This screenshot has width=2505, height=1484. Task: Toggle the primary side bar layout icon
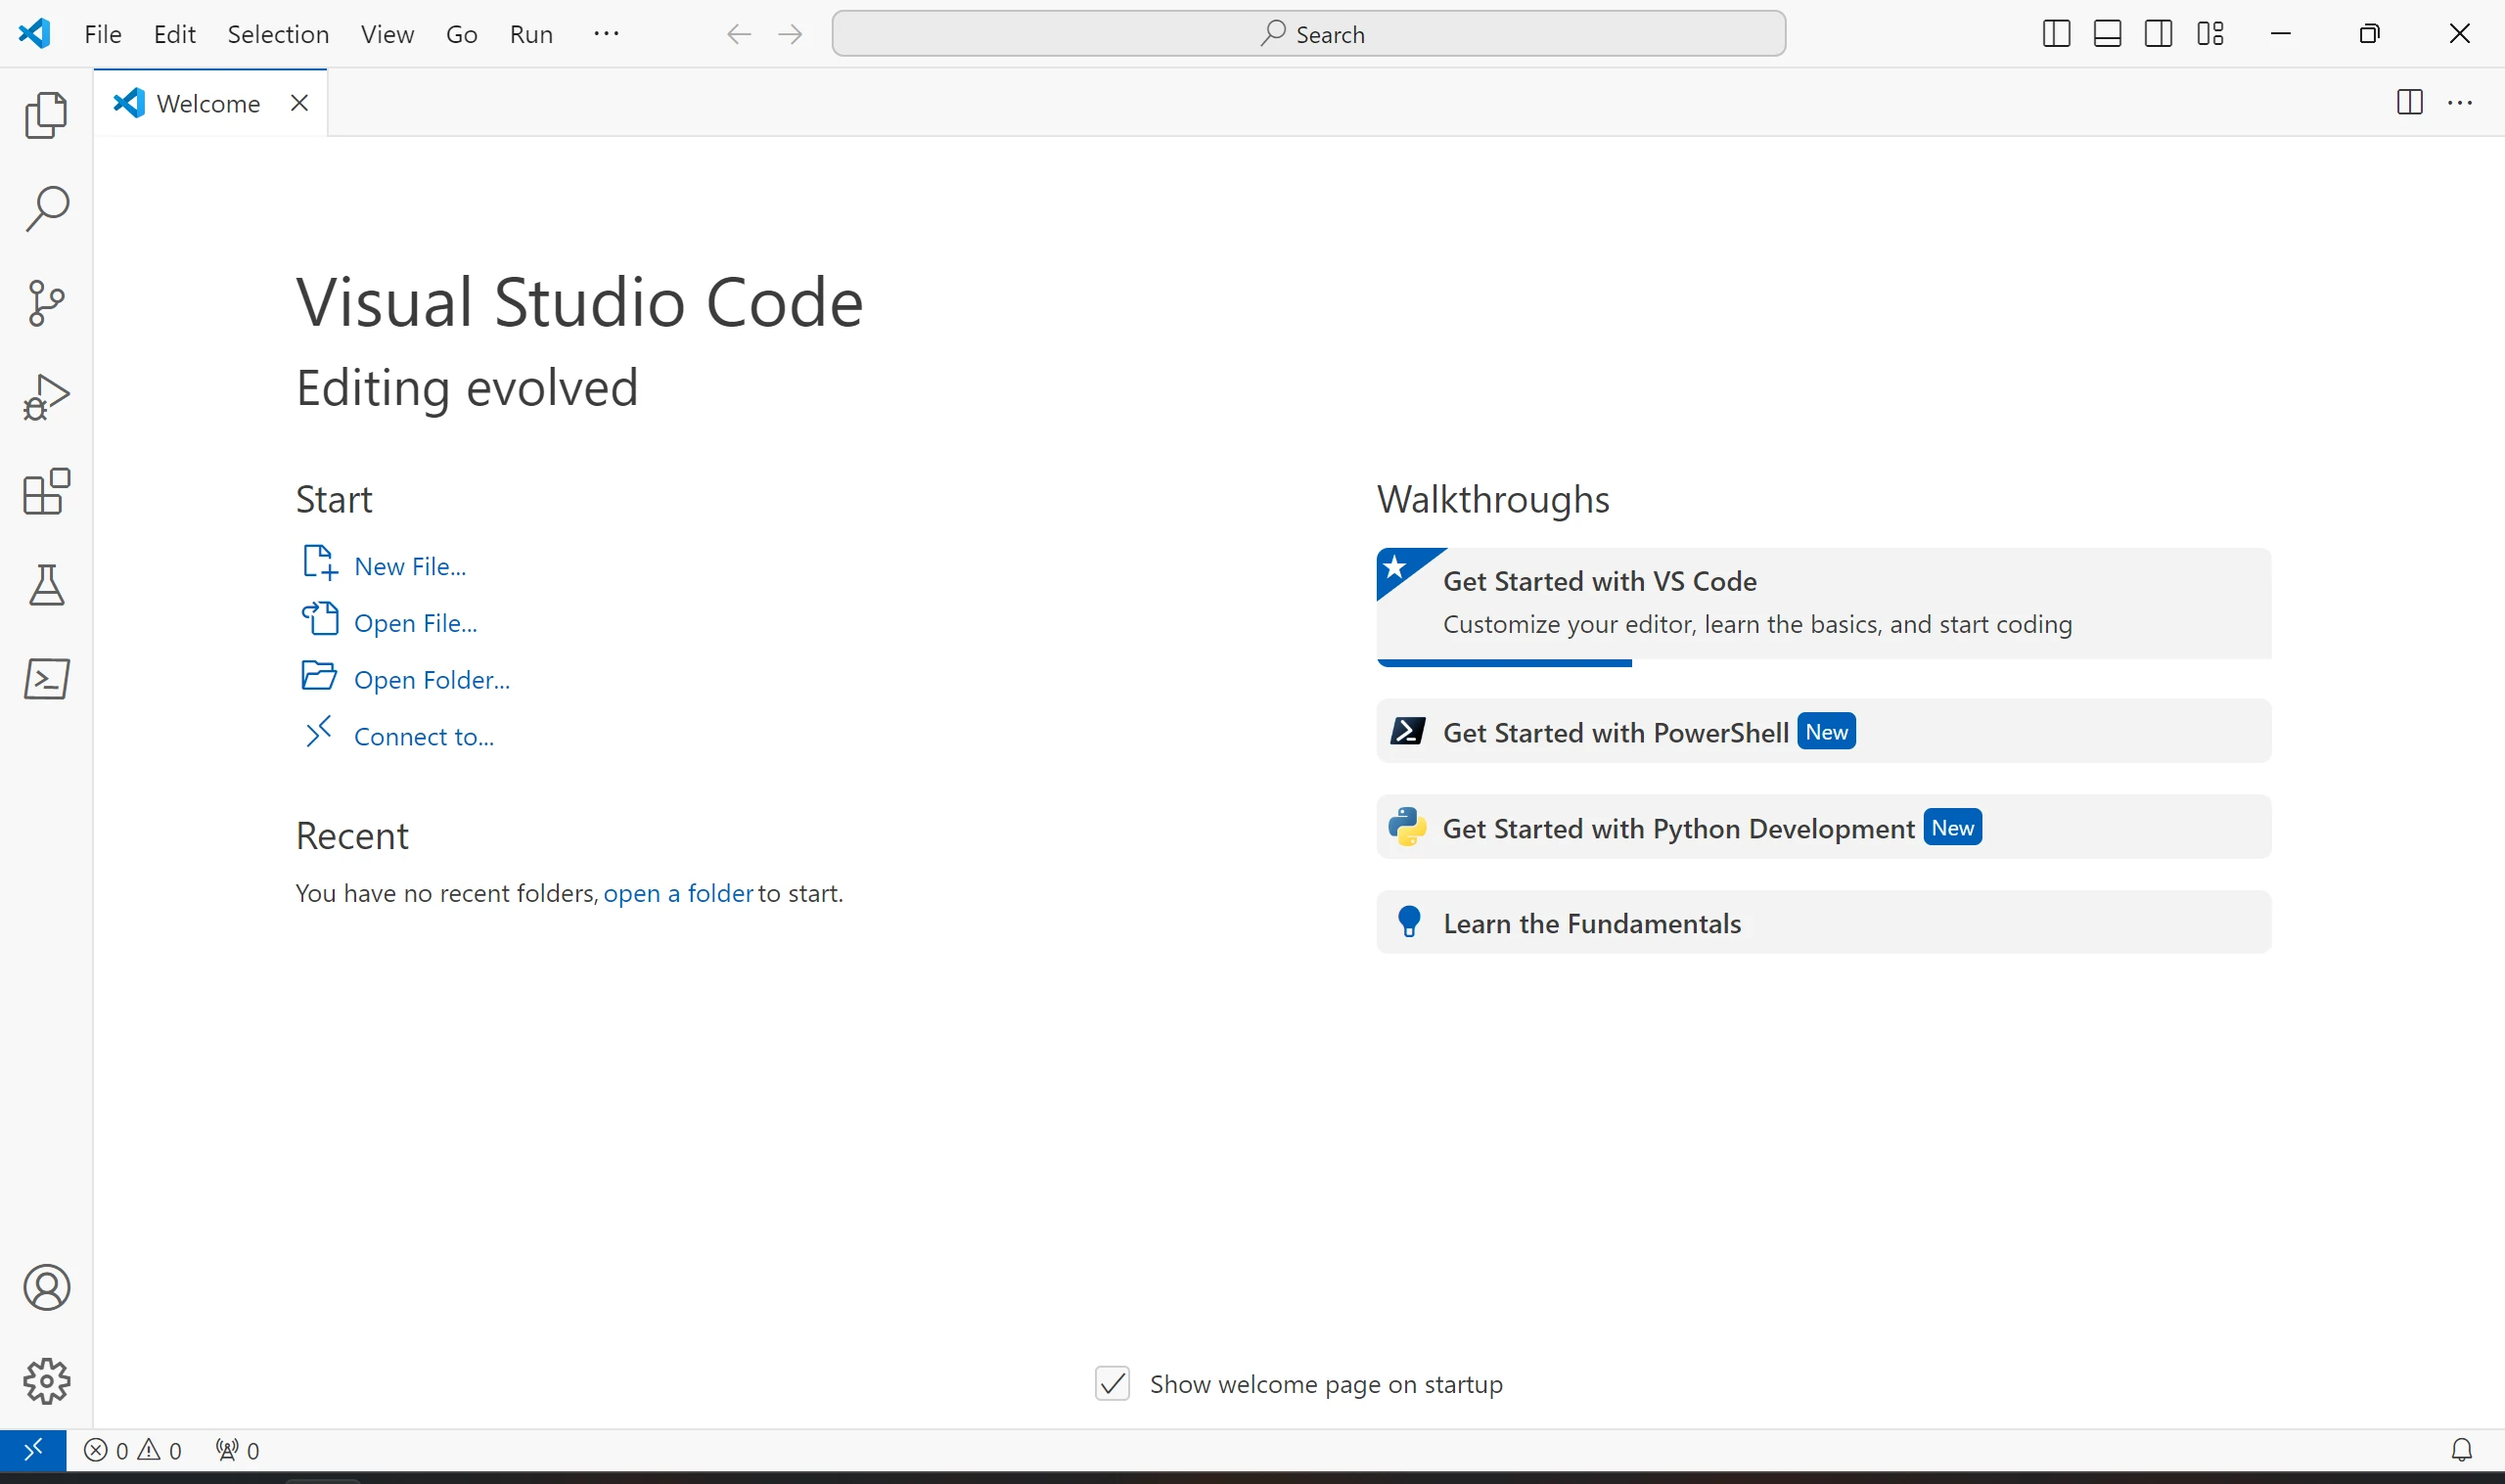click(x=2055, y=34)
